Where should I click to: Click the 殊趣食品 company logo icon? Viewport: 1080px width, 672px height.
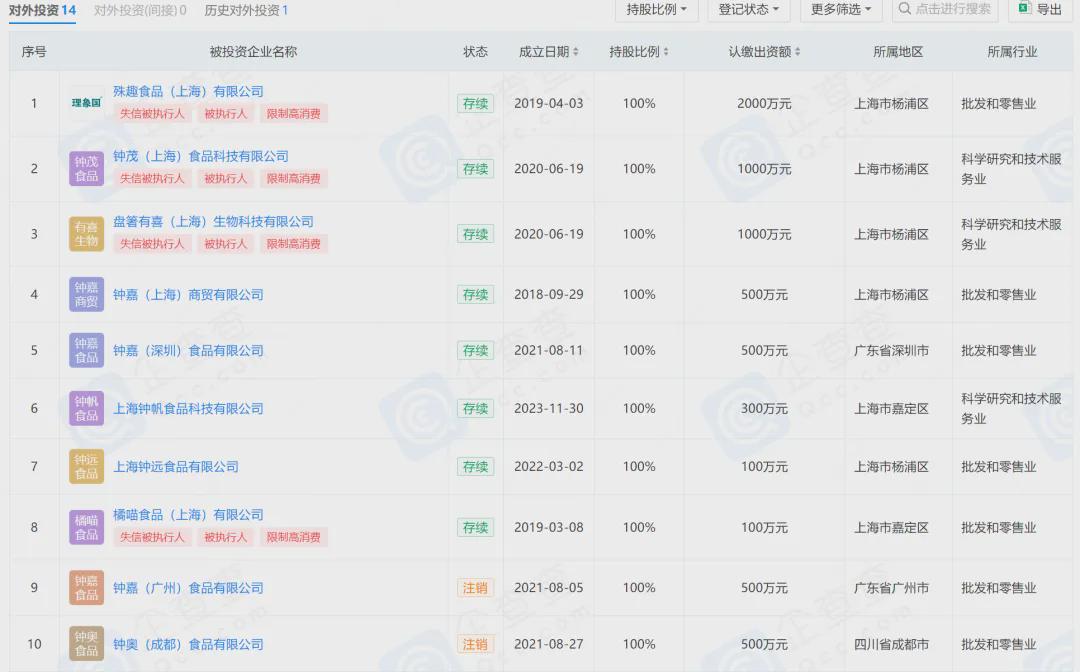coord(86,103)
